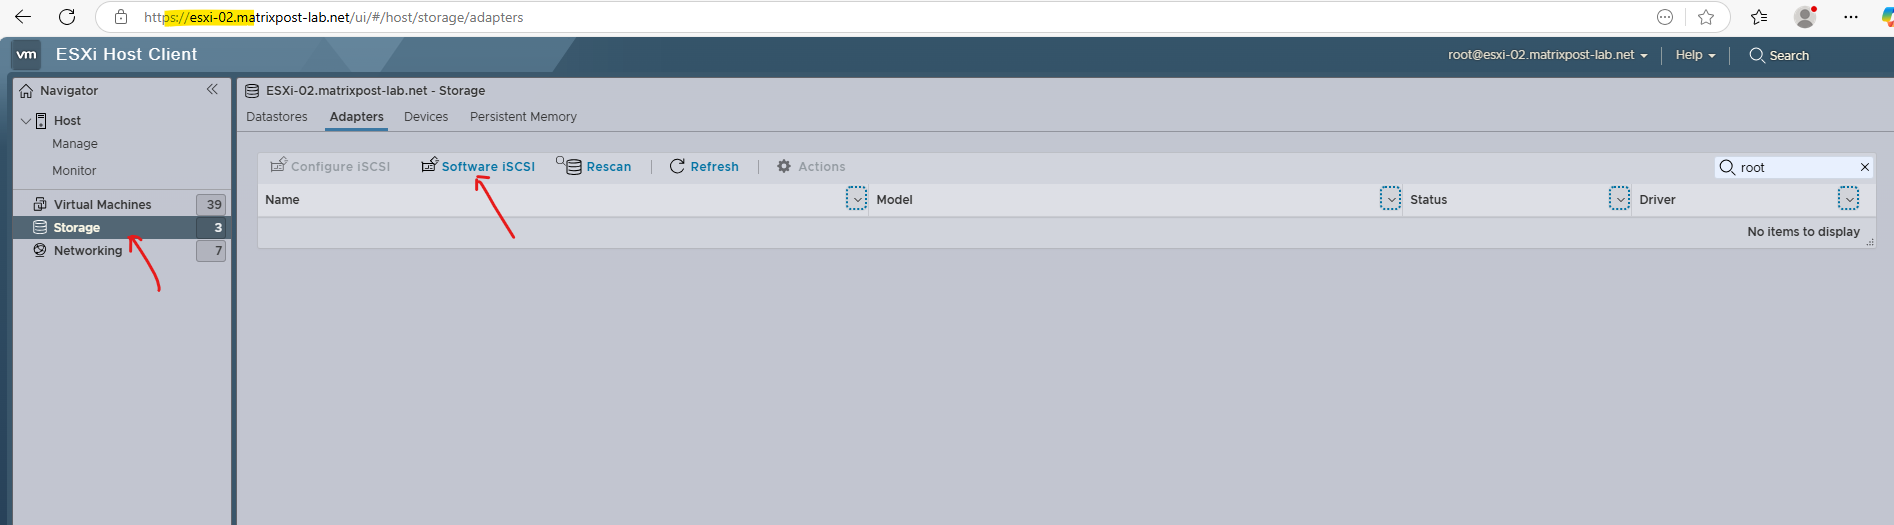Switch to the Datastores tab
This screenshot has height=525, width=1894.
tap(277, 117)
